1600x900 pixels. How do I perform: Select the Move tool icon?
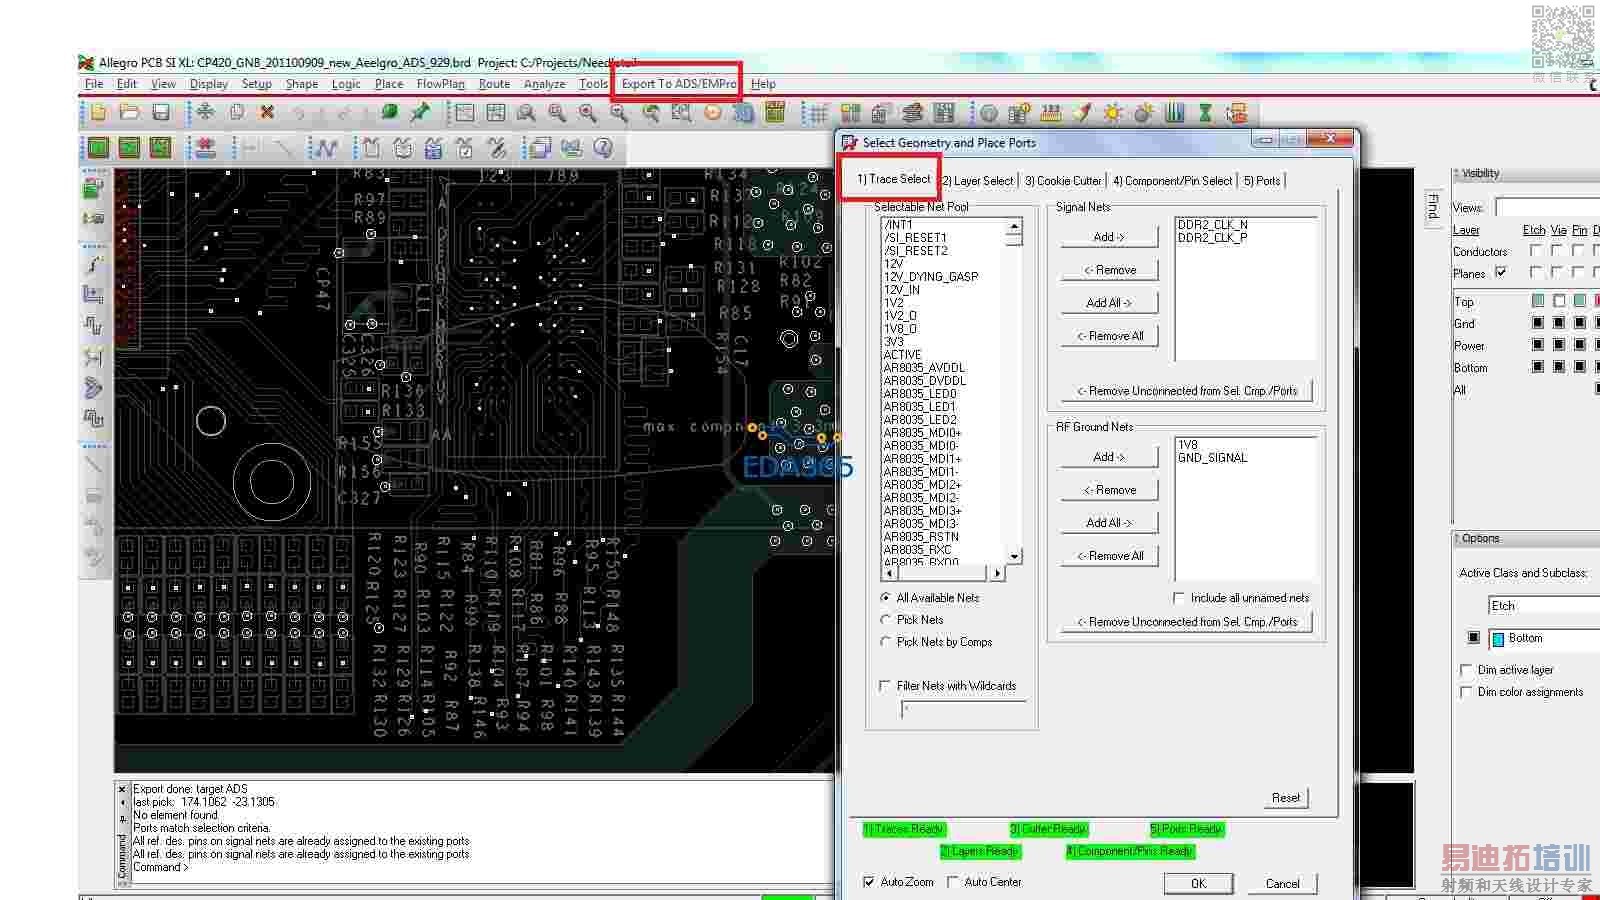coord(205,112)
